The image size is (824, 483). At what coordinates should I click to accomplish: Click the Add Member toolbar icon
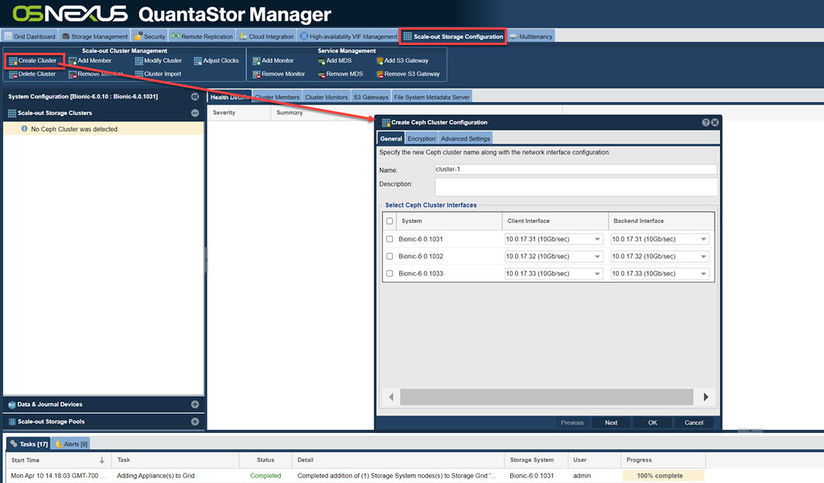[73, 61]
